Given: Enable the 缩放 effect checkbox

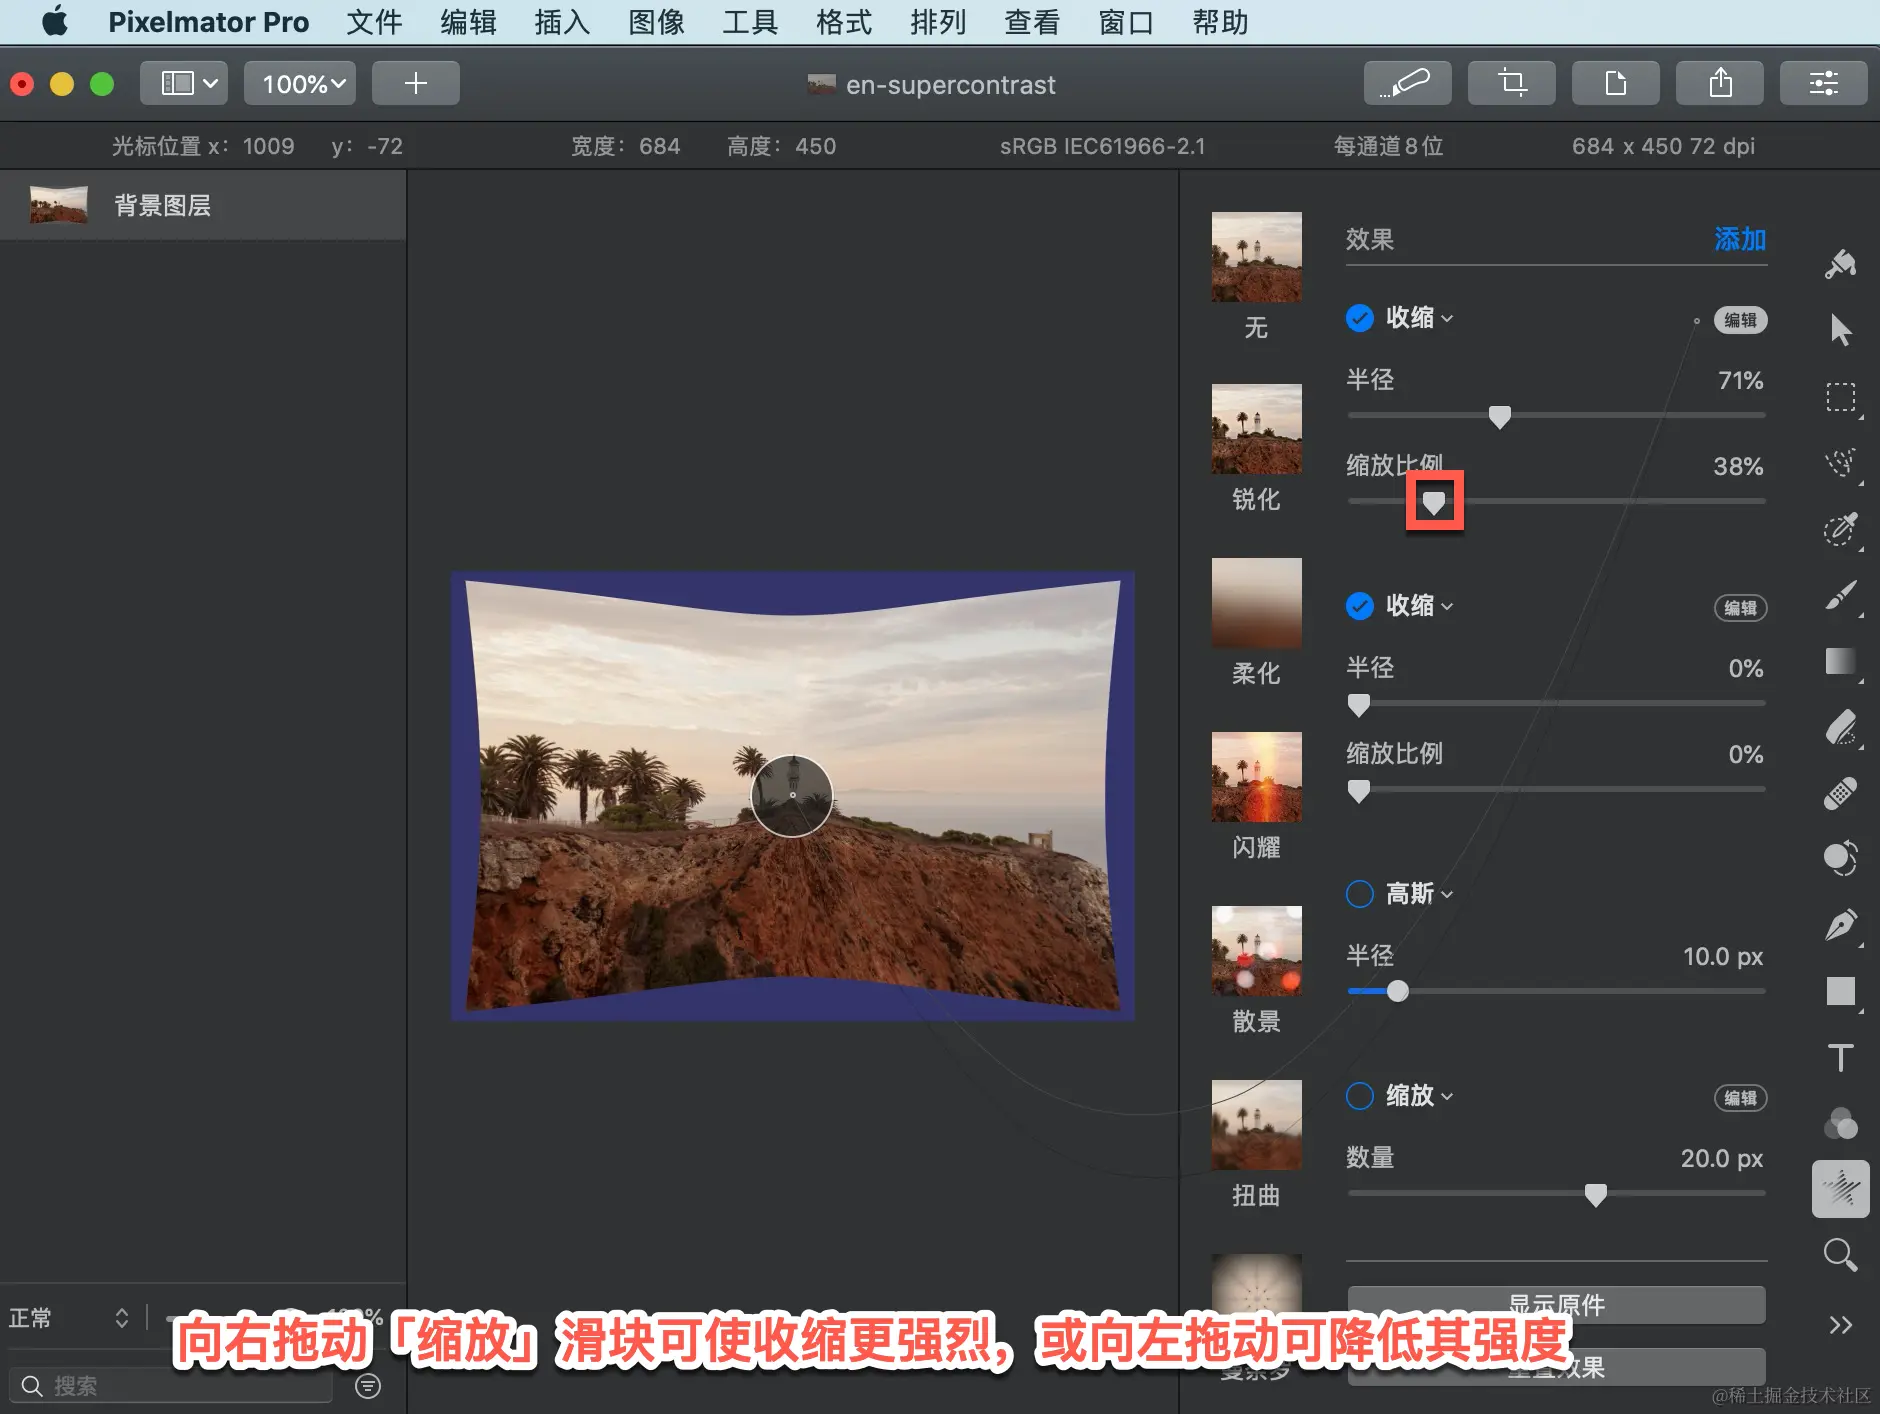Looking at the screenshot, I should point(1360,1096).
